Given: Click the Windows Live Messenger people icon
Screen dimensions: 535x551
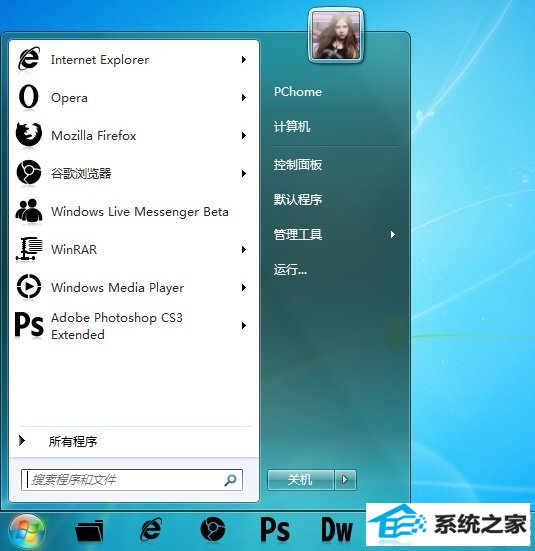Looking at the screenshot, I should pos(28,210).
